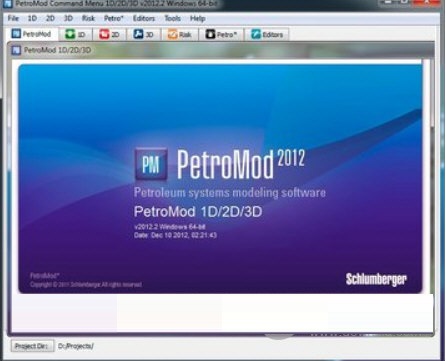The width and height of the screenshot is (446, 361).
Task: Click the Project Dir button
Action: tap(32, 346)
